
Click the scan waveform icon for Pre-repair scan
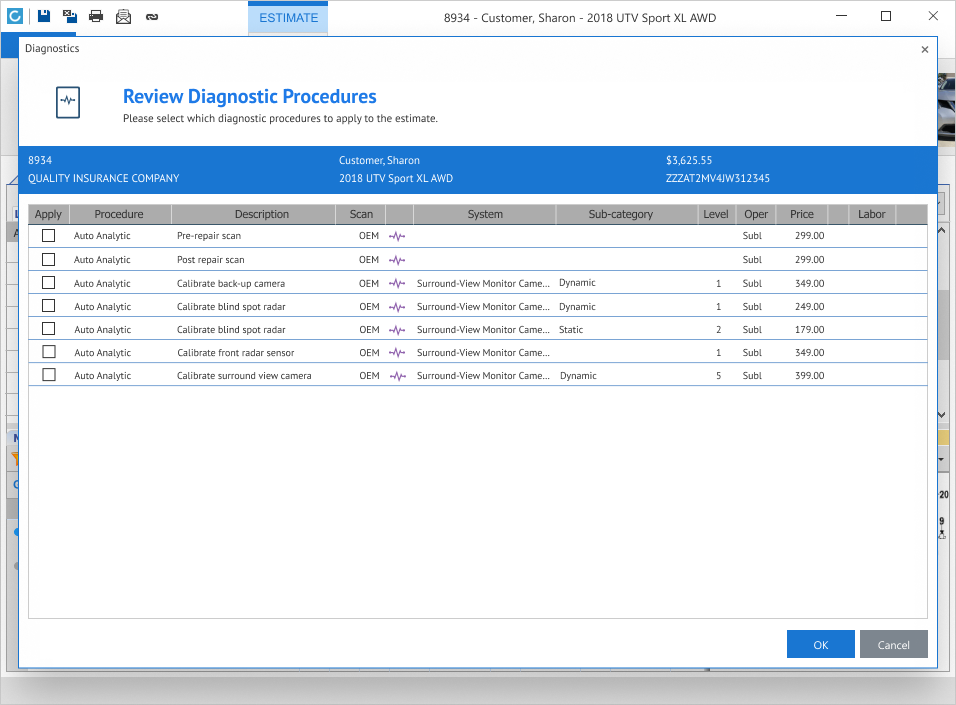[397, 236]
